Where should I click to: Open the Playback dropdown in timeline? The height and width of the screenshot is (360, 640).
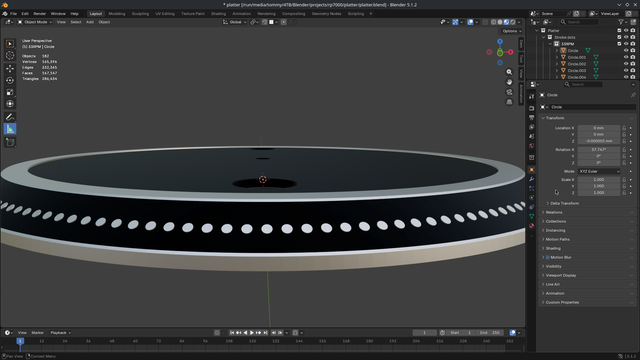60,333
